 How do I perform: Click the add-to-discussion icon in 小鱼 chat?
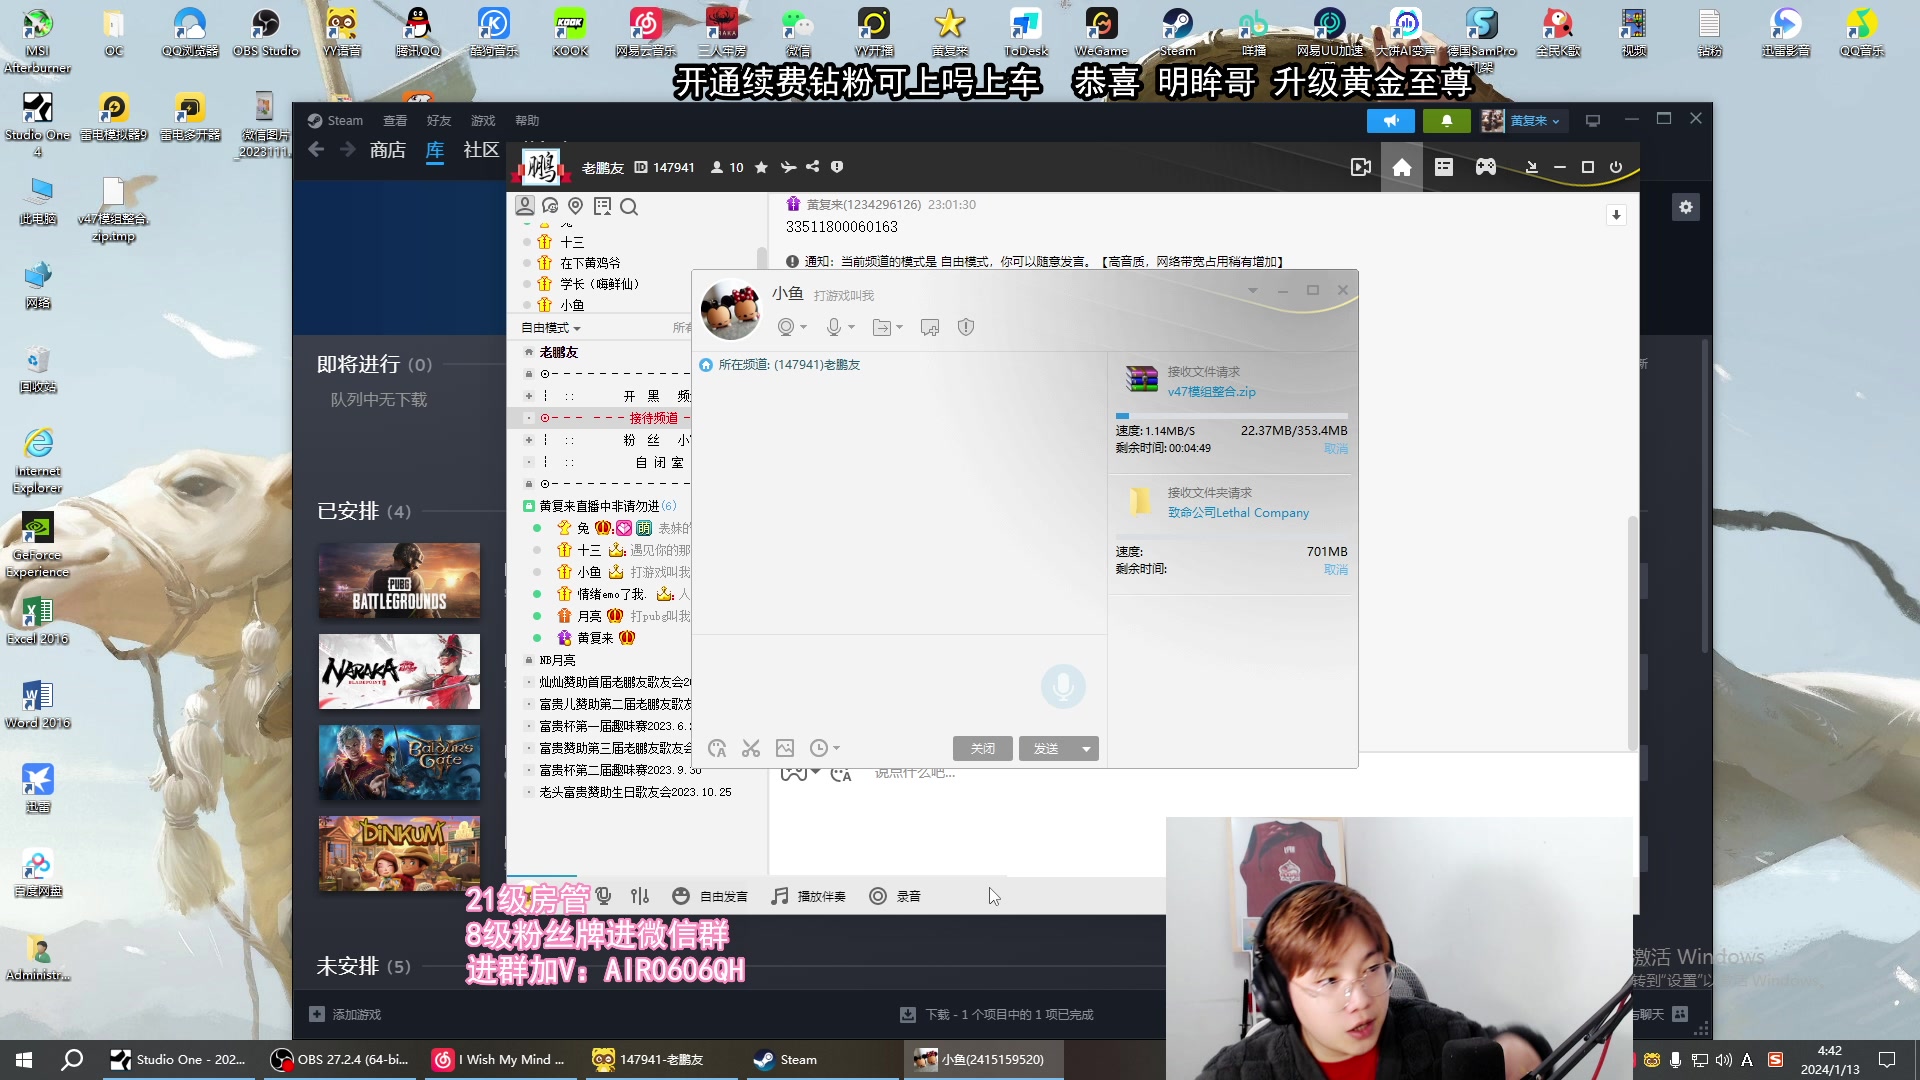click(930, 328)
